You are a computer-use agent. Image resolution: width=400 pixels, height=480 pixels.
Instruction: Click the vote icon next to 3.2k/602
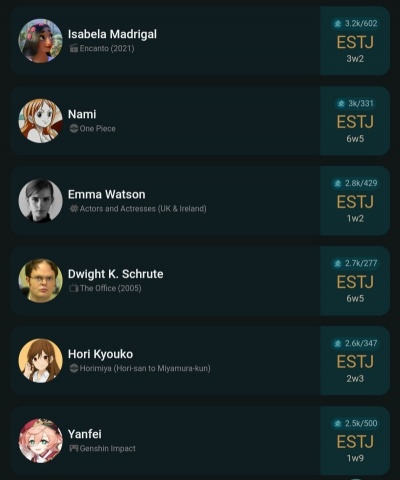[x=338, y=24]
